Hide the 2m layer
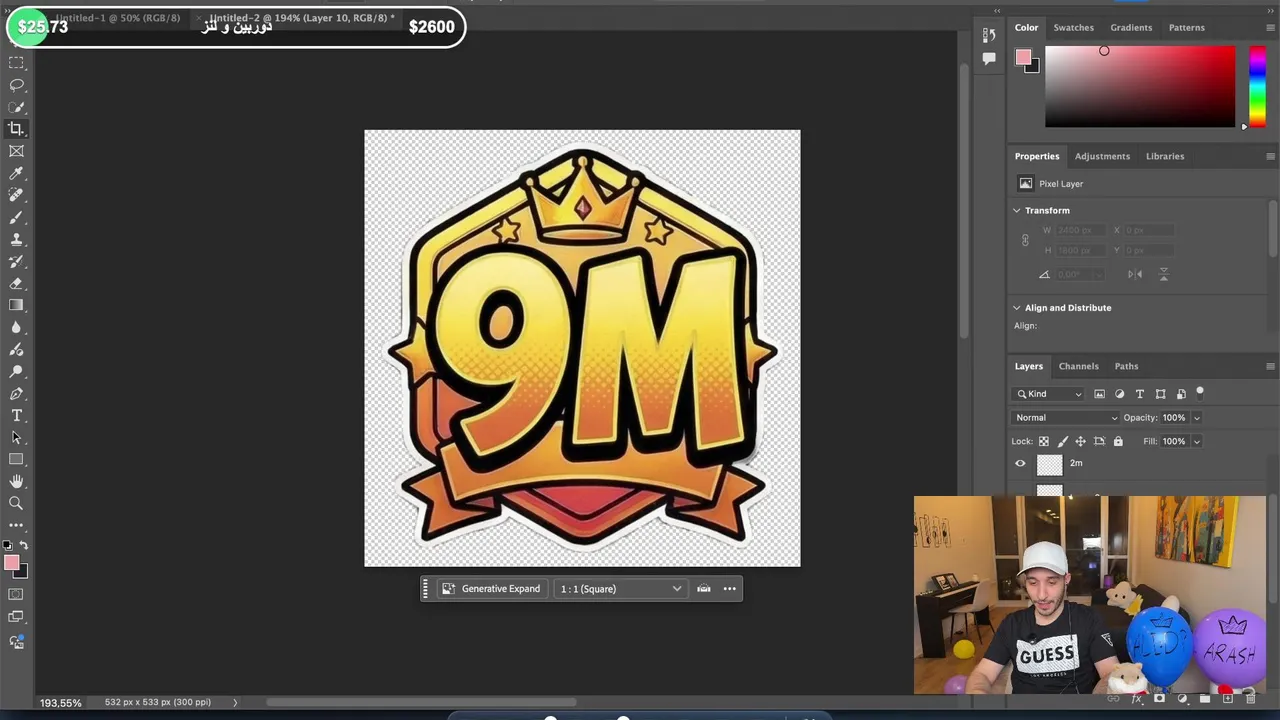This screenshot has height=720, width=1280. [1020, 463]
